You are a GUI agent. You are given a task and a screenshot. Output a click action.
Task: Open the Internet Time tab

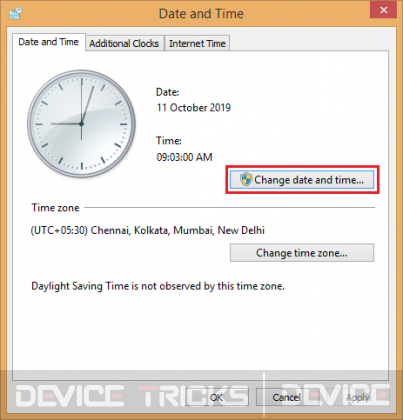(197, 43)
